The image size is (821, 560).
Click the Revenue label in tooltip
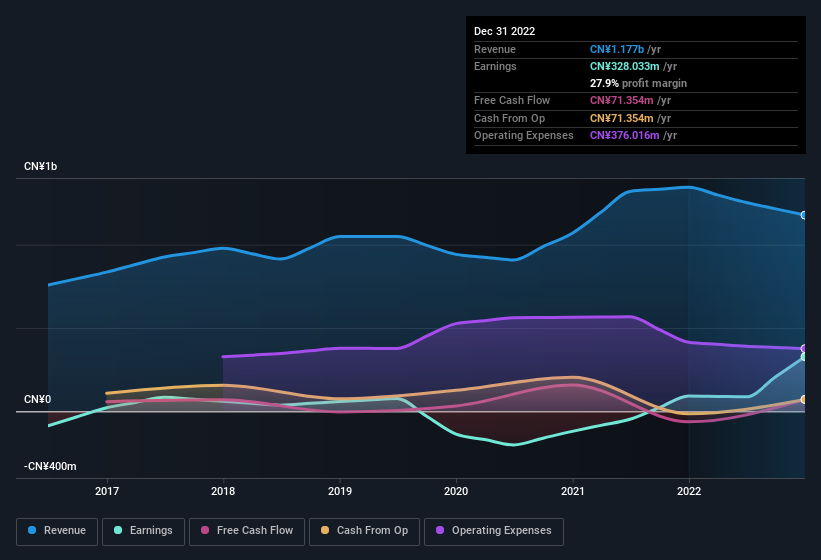[495, 49]
